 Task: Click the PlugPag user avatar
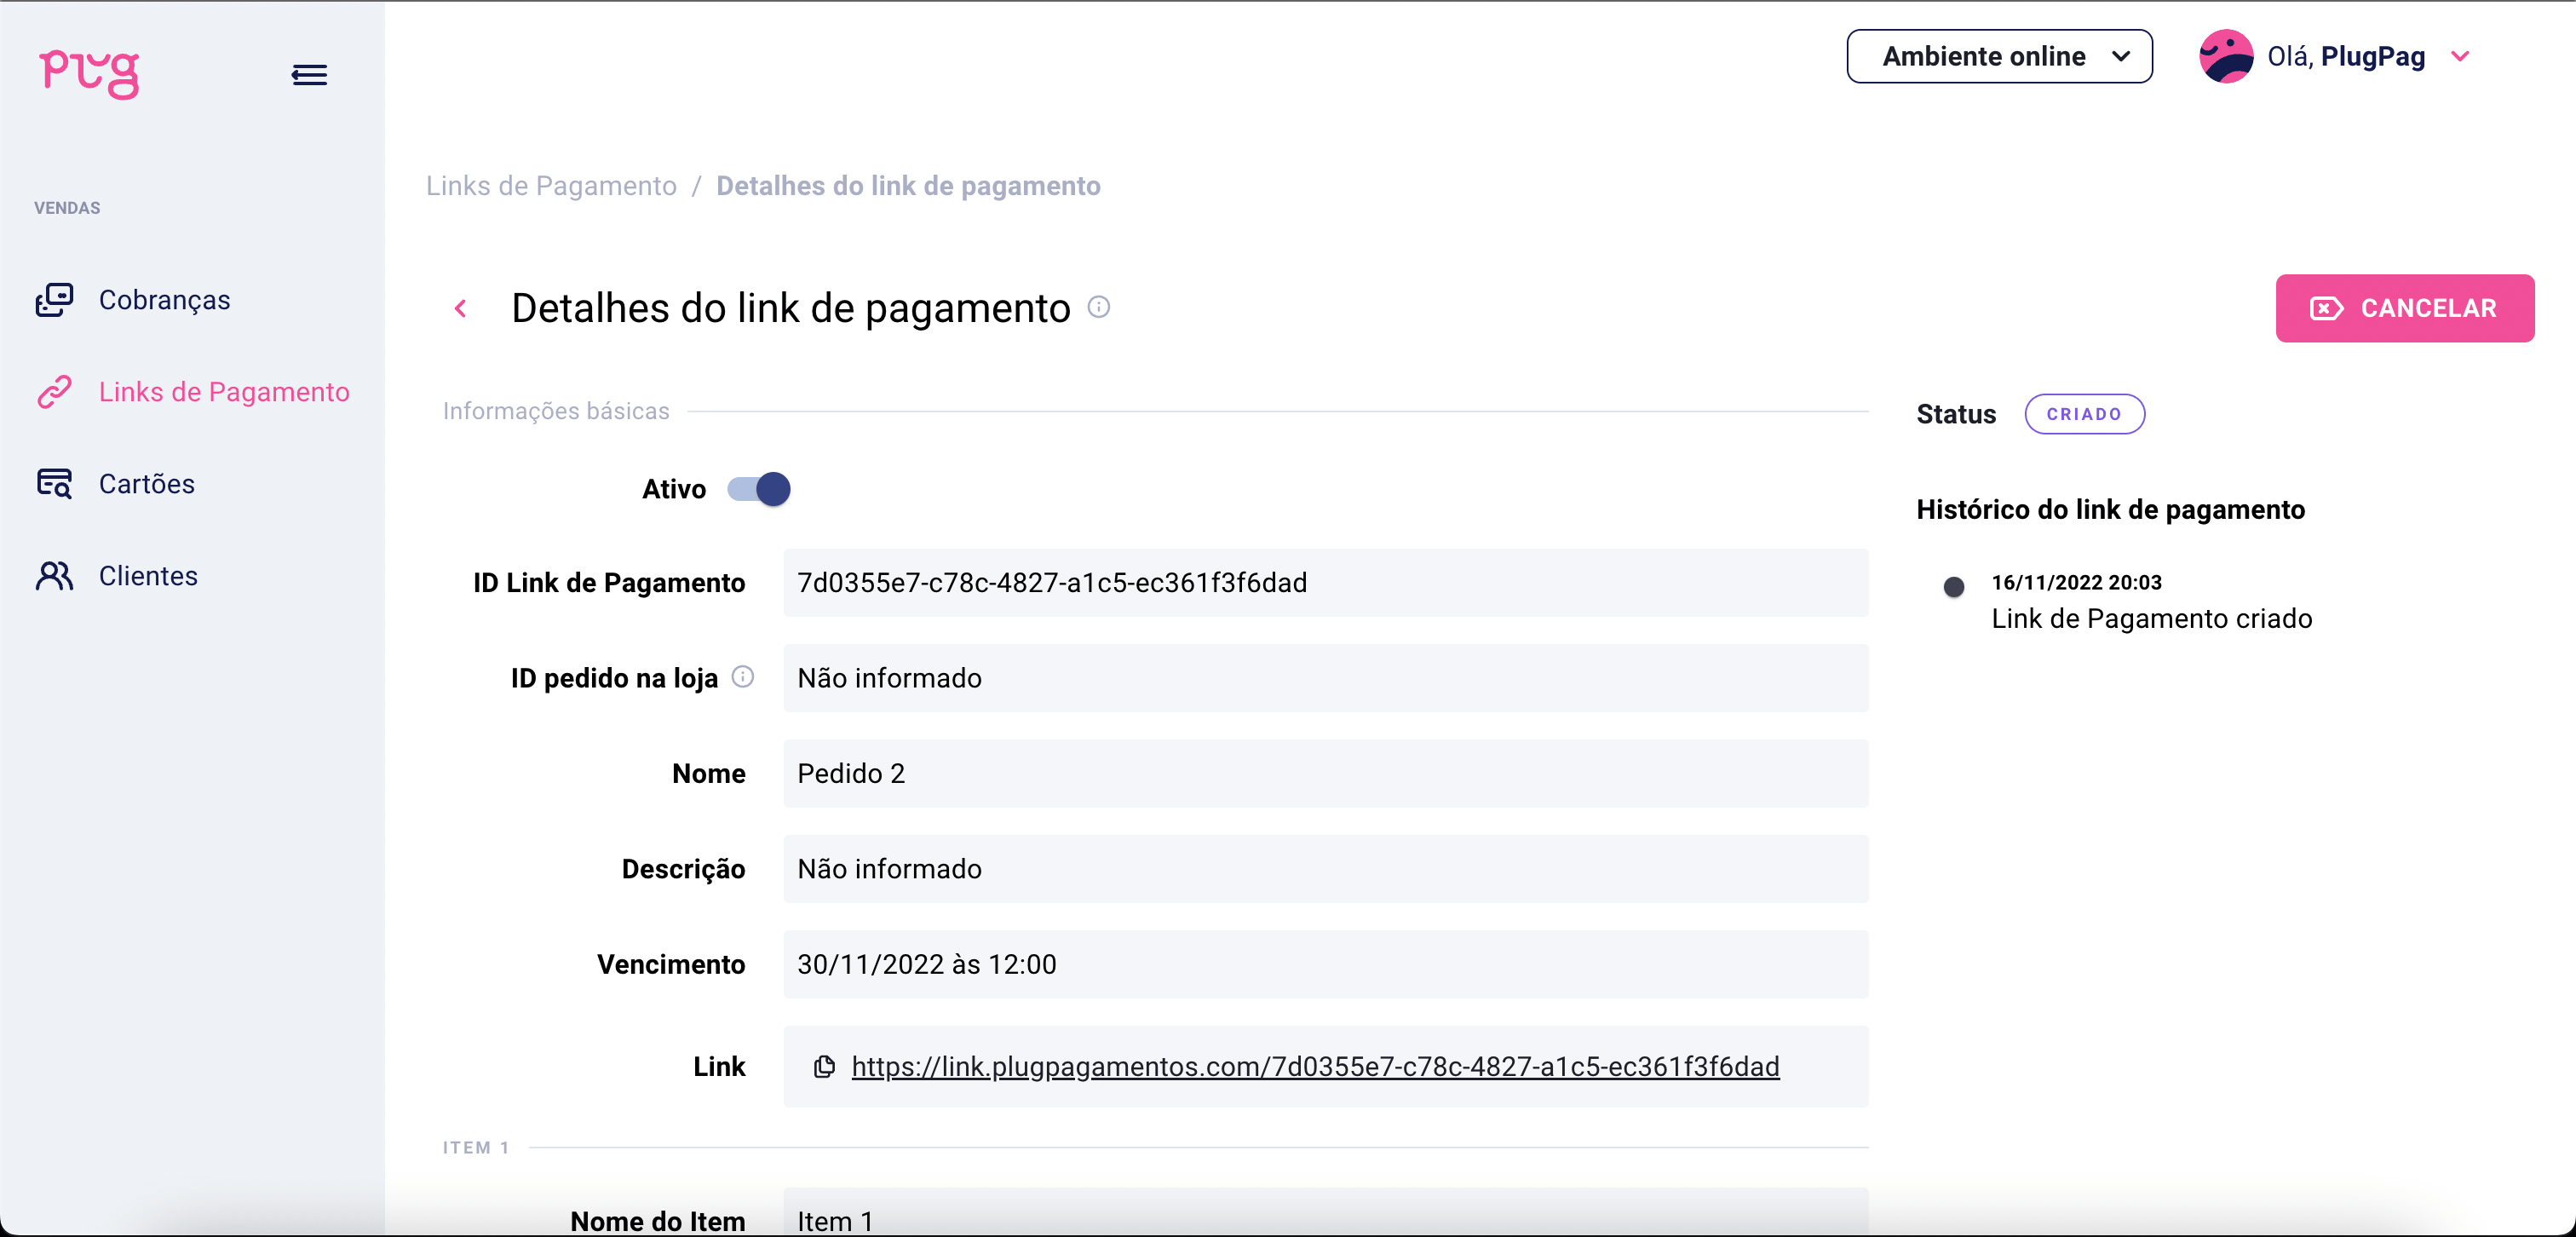(2226, 56)
